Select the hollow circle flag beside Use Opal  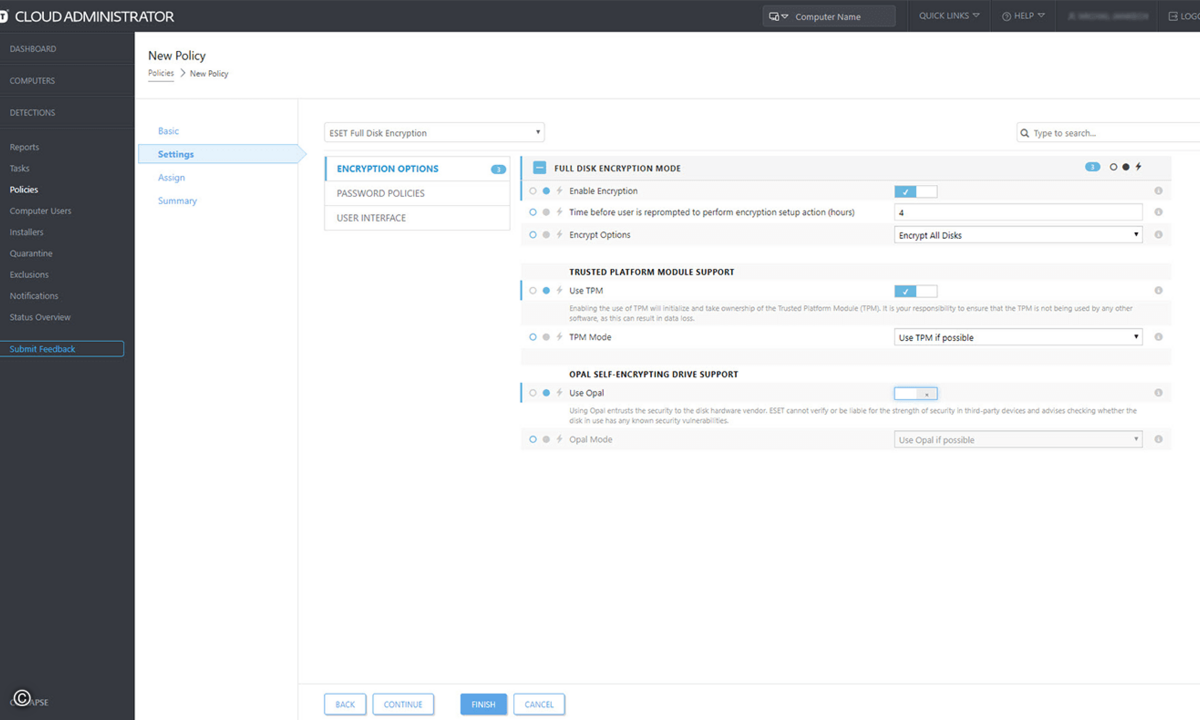pyautogui.click(x=533, y=393)
